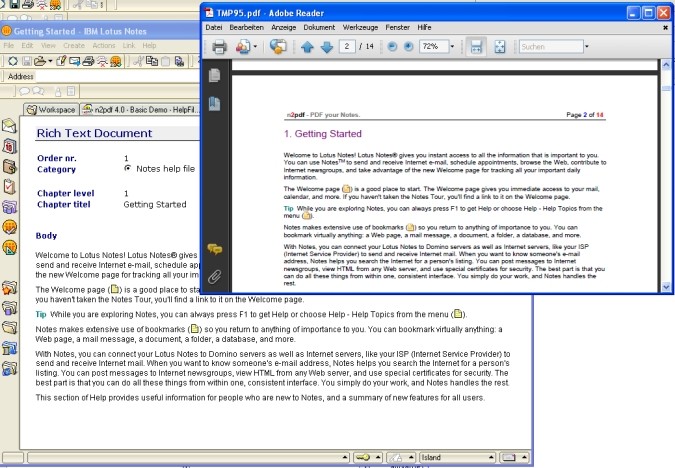The image size is (675, 468).
Task: Expand the status message history arrow
Action: pyautogui.click(x=345, y=457)
